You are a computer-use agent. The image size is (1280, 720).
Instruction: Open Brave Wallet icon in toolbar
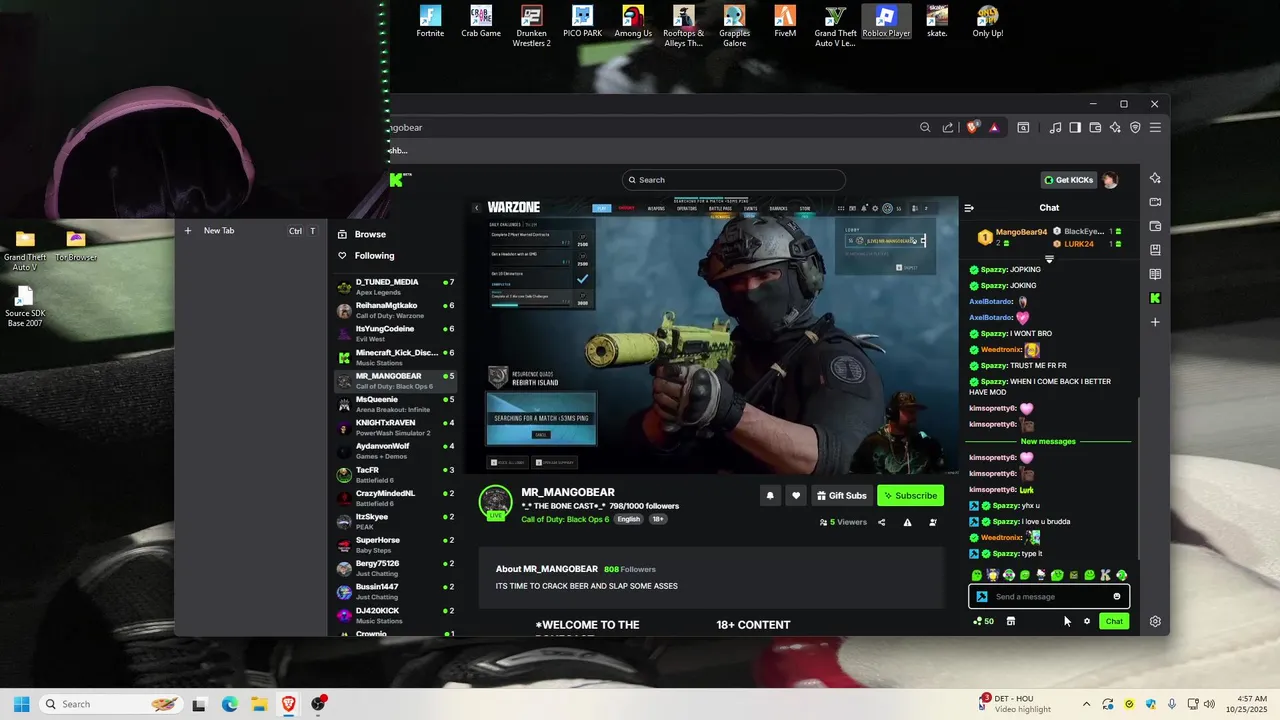(1095, 128)
